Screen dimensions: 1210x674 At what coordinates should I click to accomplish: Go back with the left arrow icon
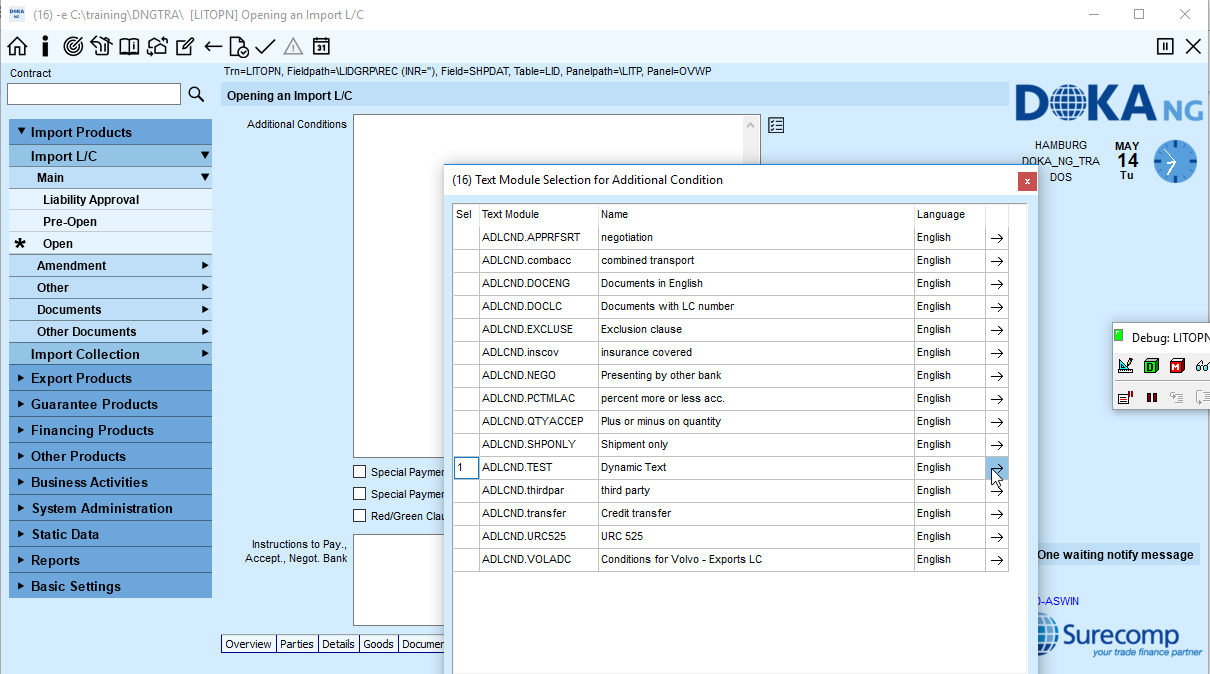tap(212, 46)
